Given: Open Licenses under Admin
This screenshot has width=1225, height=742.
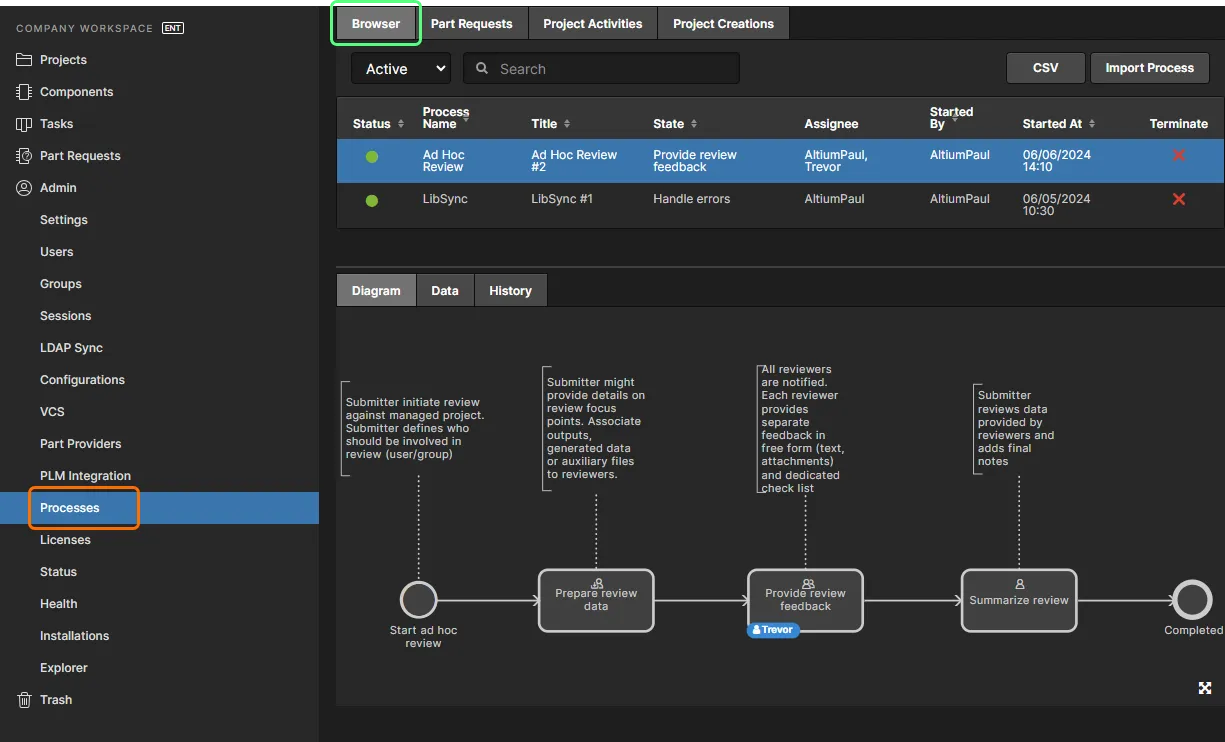Looking at the screenshot, I should click(x=66, y=540).
